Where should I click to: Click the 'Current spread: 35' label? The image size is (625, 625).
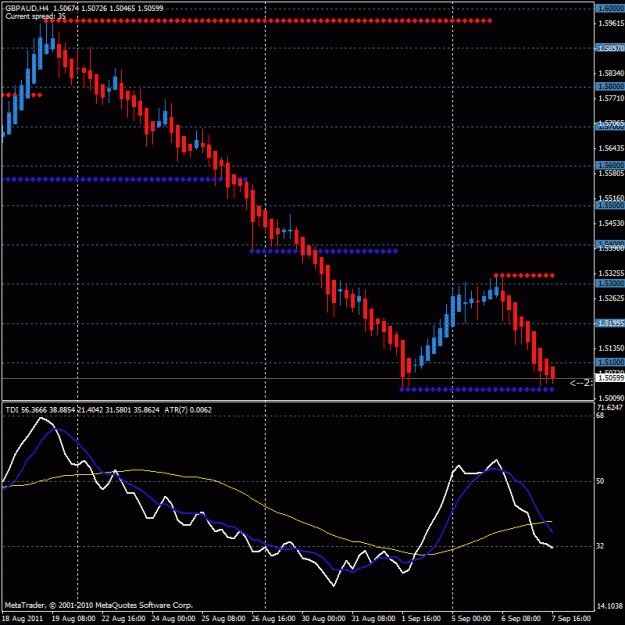(35, 16)
